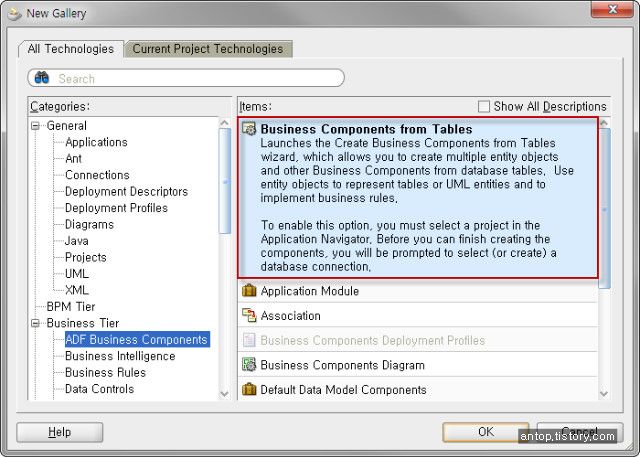Screen dimensions: 640x457
Task: Select the Default Data Model Components item
Action: click(418, 389)
